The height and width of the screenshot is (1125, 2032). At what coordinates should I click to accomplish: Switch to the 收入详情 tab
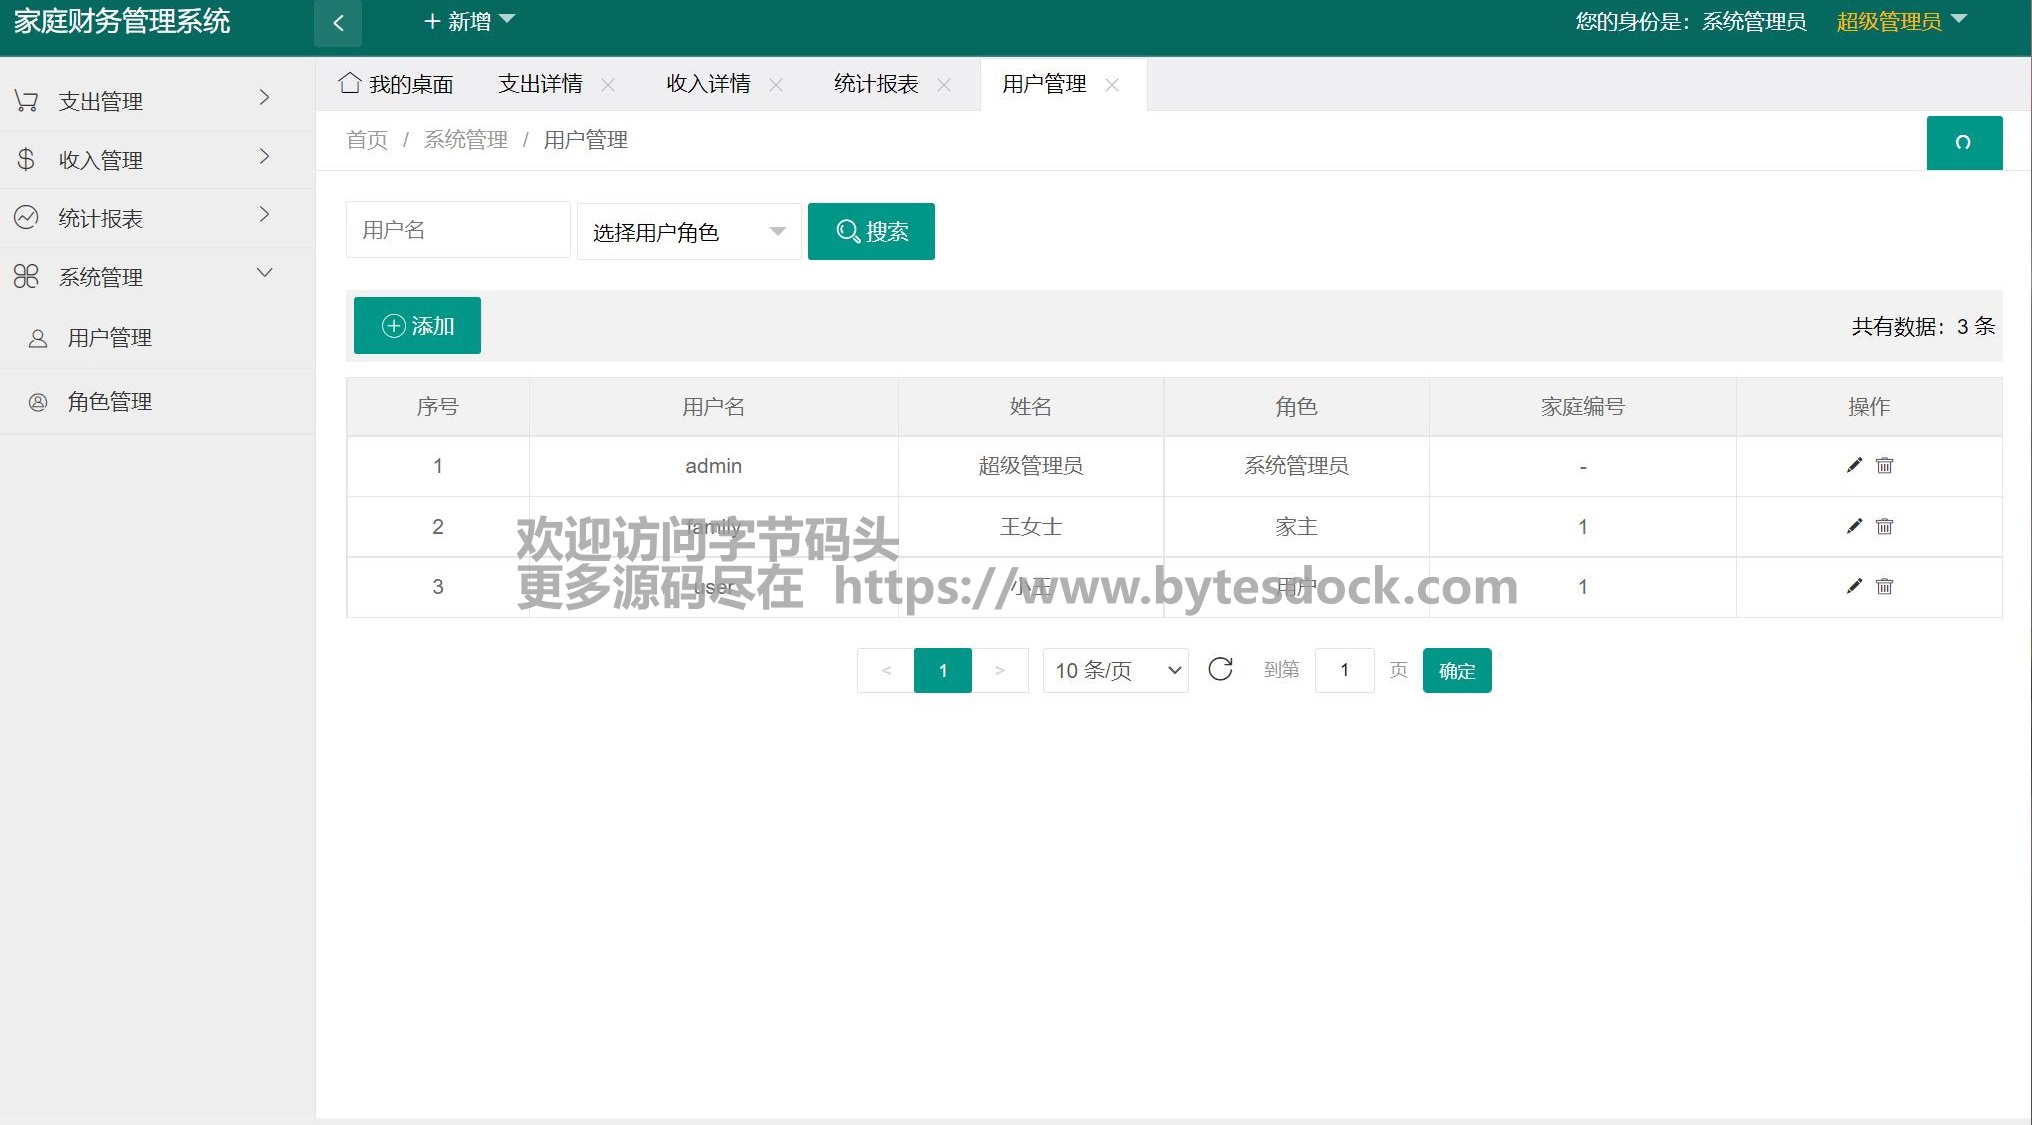(708, 84)
